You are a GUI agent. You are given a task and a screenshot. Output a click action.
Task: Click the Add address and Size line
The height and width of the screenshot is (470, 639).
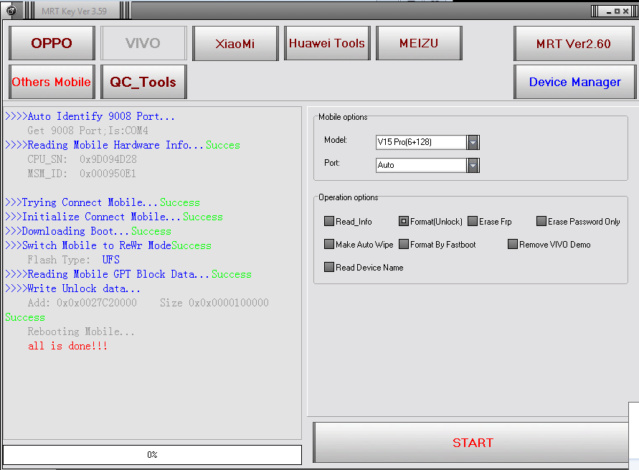click(148, 303)
